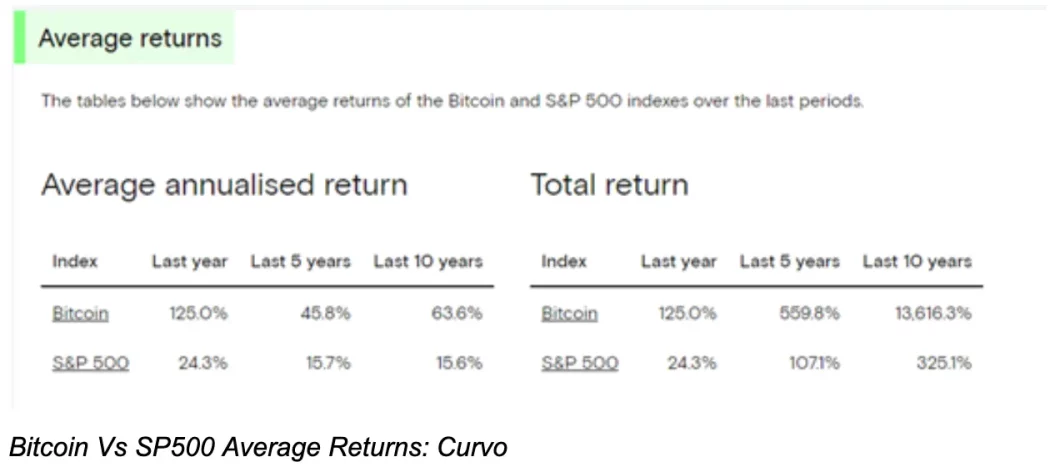Select Bitcoin's 13,616.3% total return cell

pyautogui.click(x=932, y=314)
